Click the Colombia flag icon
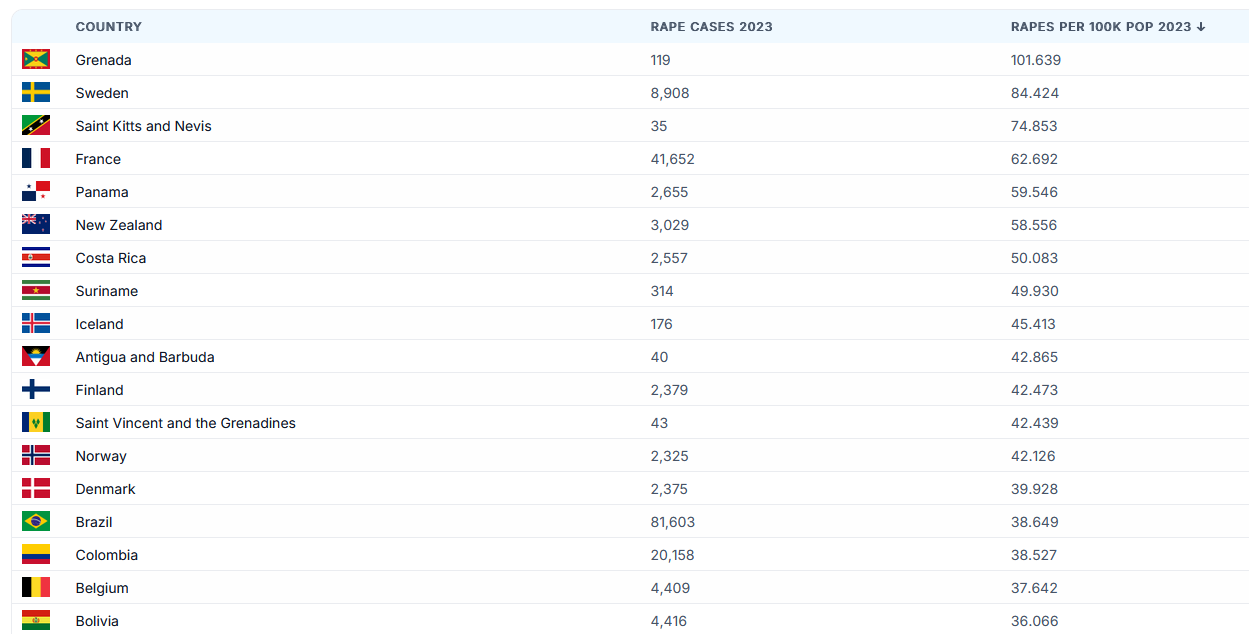The width and height of the screenshot is (1249, 634). pos(36,555)
